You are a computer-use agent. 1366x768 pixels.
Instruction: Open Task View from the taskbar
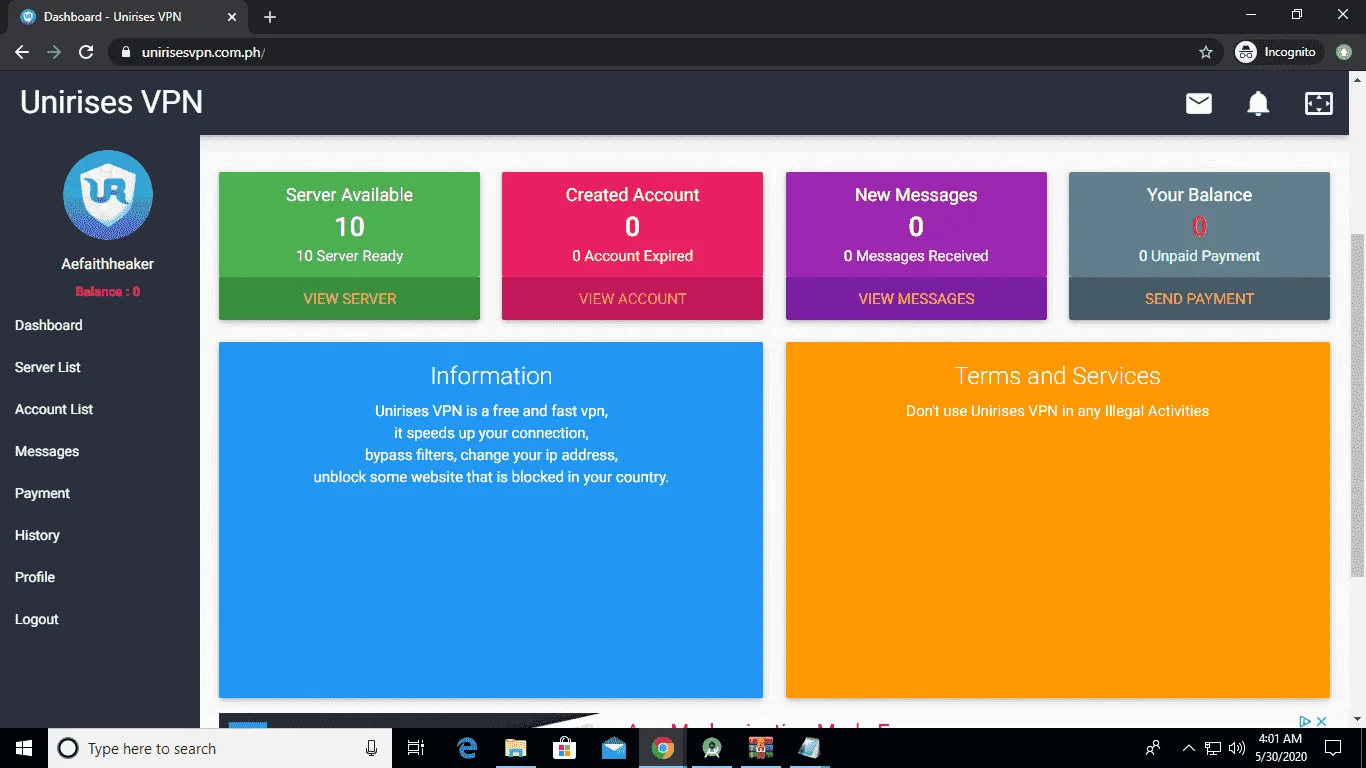point(416,748)
